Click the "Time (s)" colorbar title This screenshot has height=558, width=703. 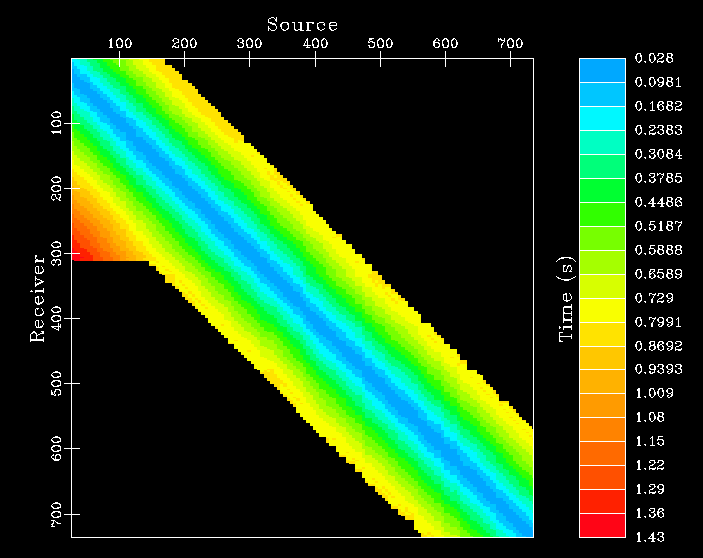[x=566, y=299]
